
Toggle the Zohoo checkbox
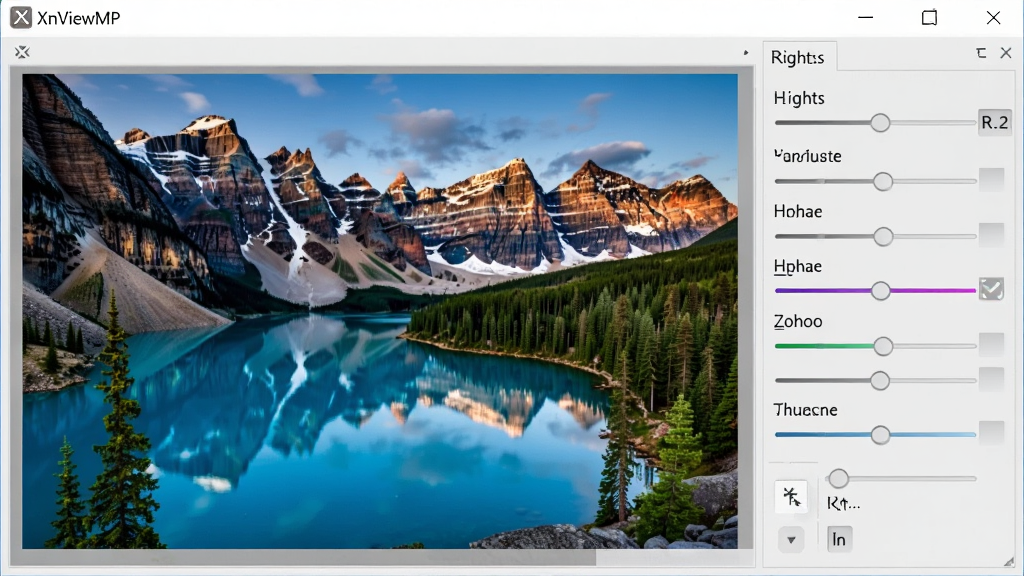pyautogui.click(x=991, y=344)
